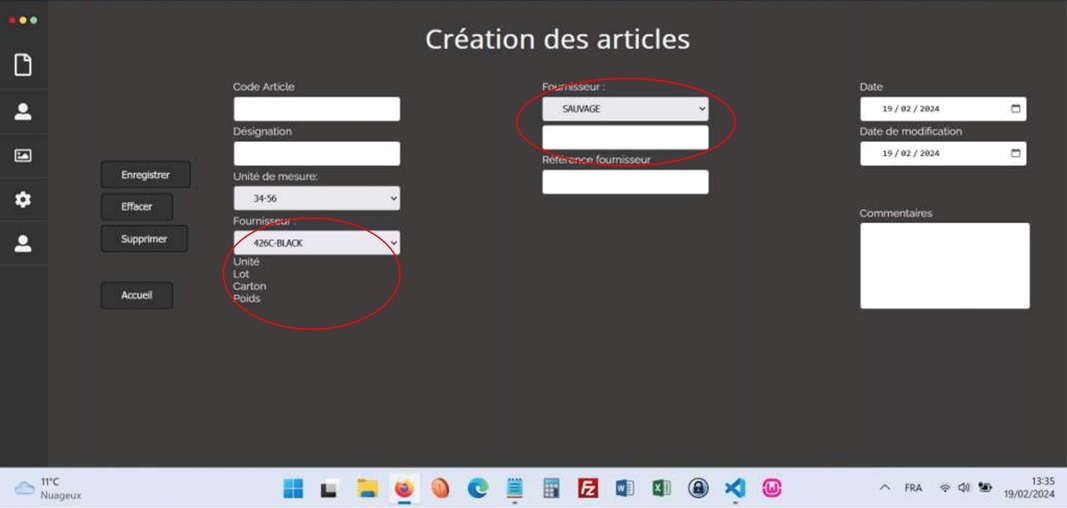The image size is (1067, 508).
Task: Click the Date field showing 19/02/2024
Action: tap(943, 109)
